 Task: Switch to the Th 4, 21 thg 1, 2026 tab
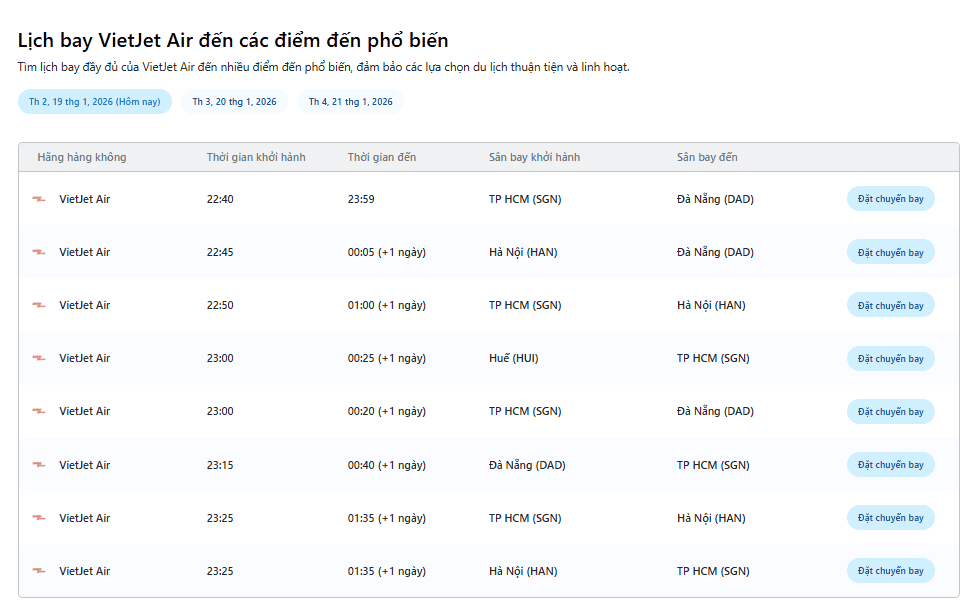coord(350,102)
